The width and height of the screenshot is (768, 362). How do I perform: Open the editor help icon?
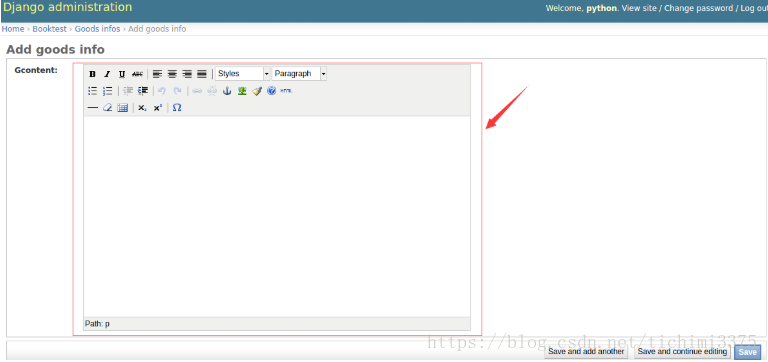[x=271, y=91]
